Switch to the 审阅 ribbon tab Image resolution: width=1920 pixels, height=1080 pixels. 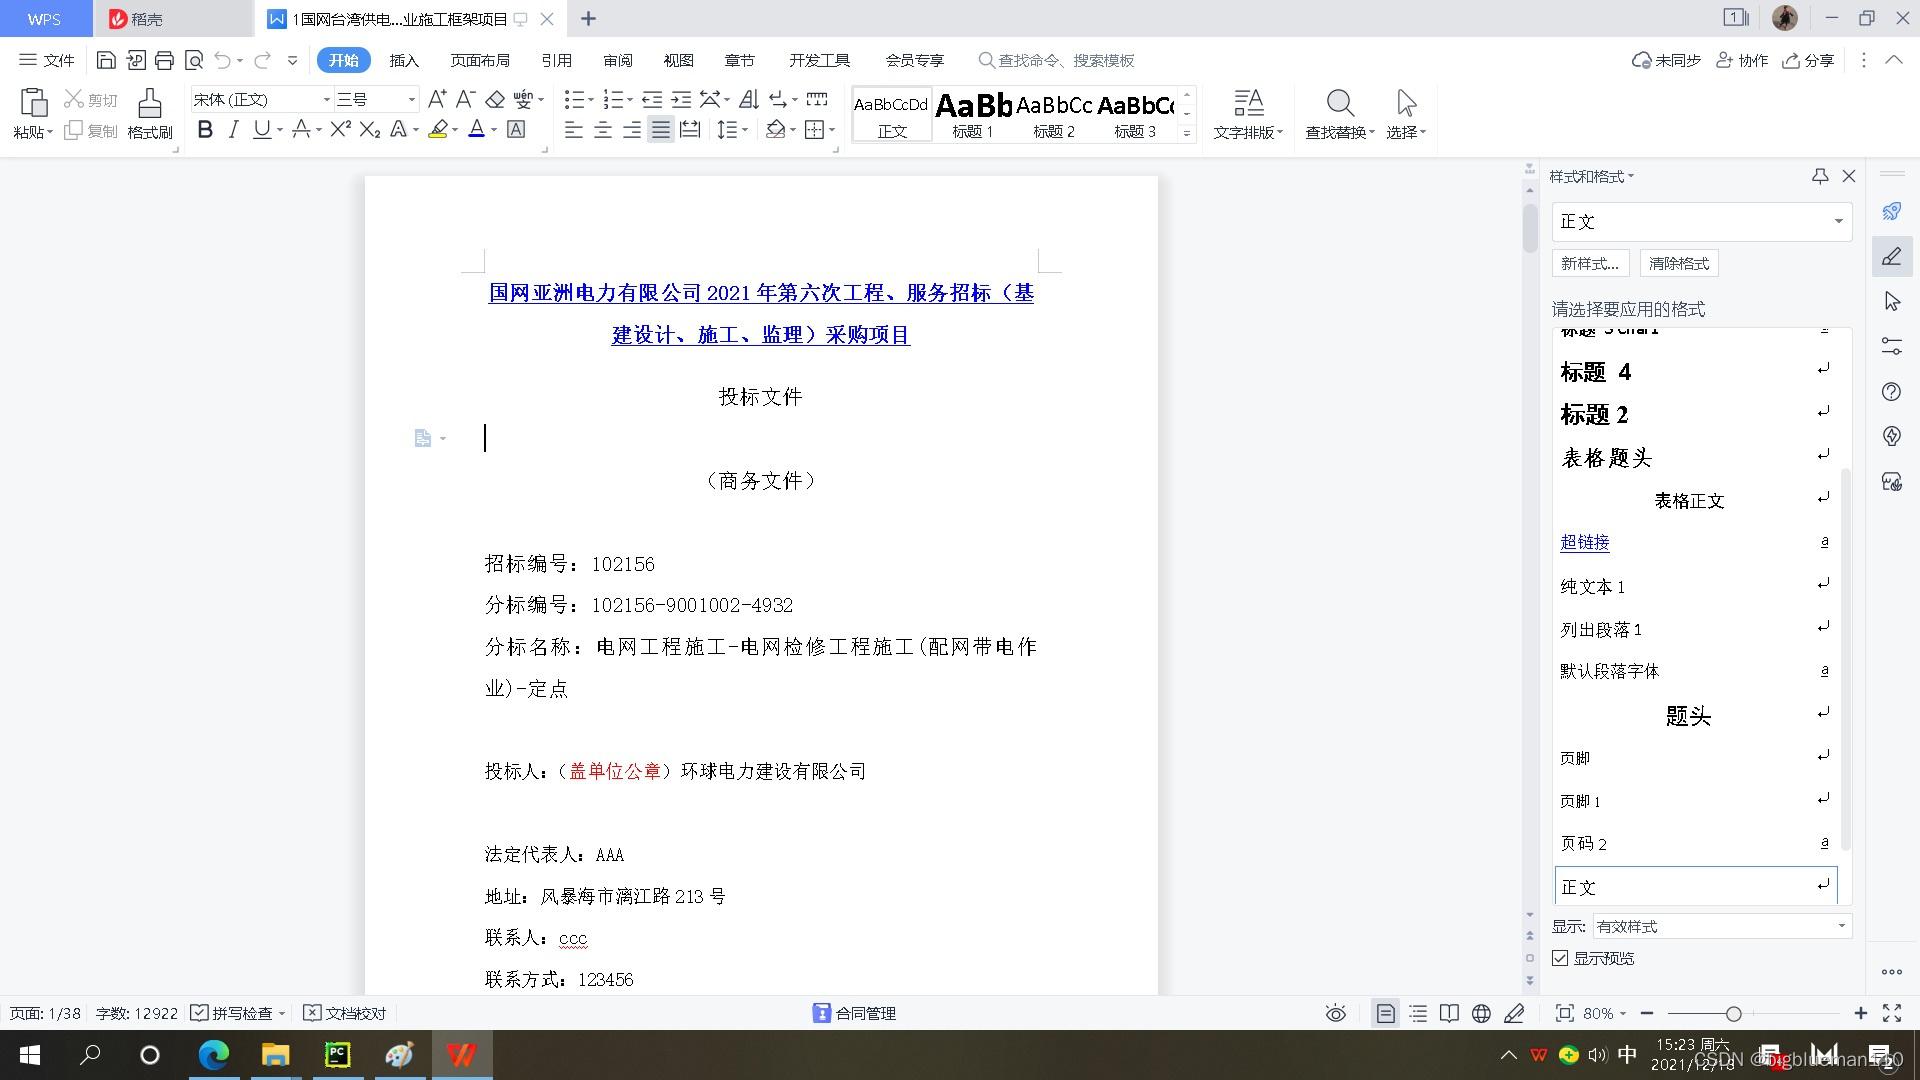pyautogui.click(x=618, y=60)
